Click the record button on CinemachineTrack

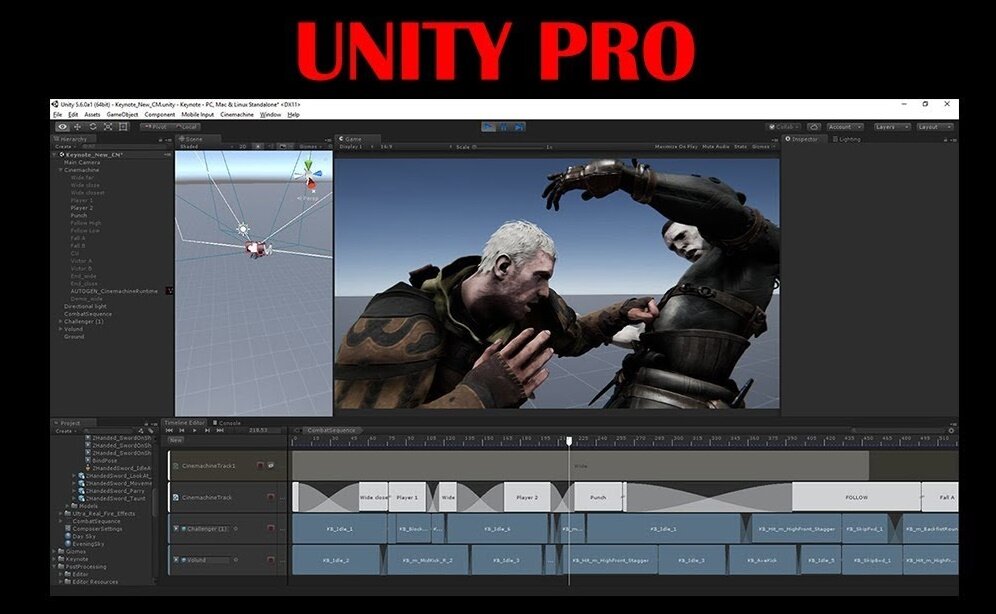pyautogui.click(x=271, y=497)
